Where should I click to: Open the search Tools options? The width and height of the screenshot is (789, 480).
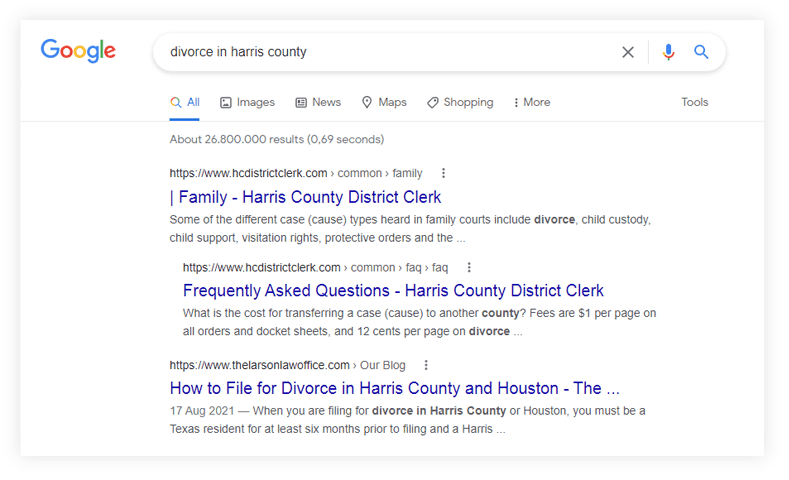[x=694, y=102]
